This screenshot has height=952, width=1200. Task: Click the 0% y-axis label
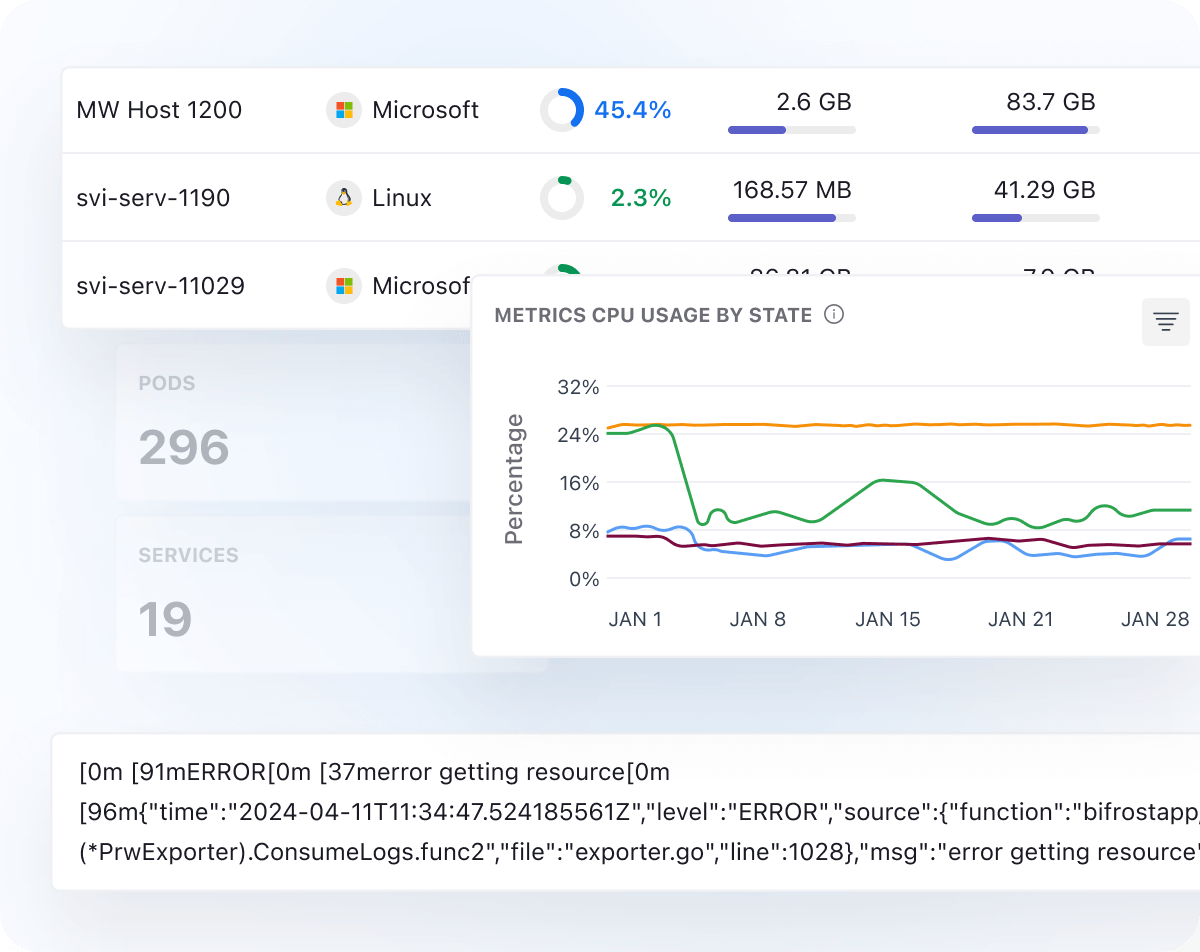pos(583,579)
